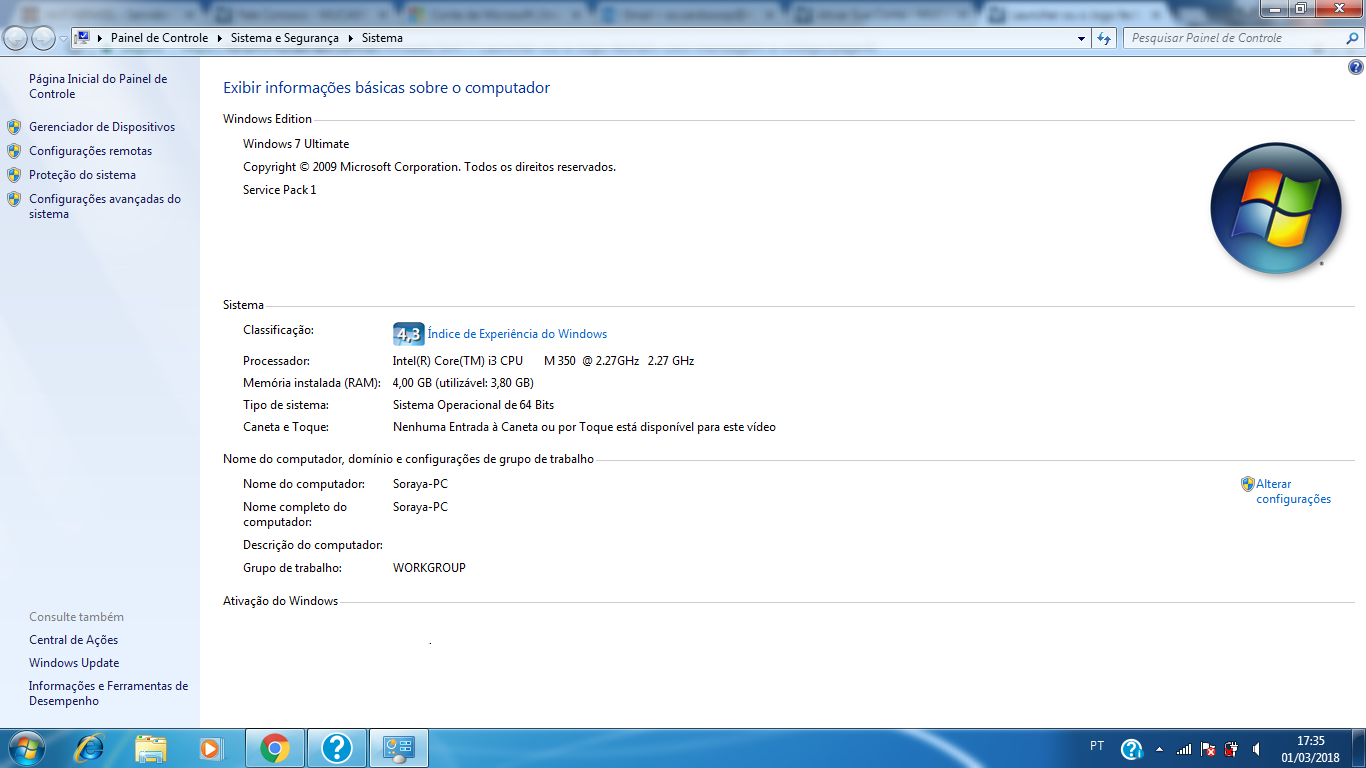
Task: Open Gerenciador de Dispositivos from the sidebar
Action: coord(101,127)
